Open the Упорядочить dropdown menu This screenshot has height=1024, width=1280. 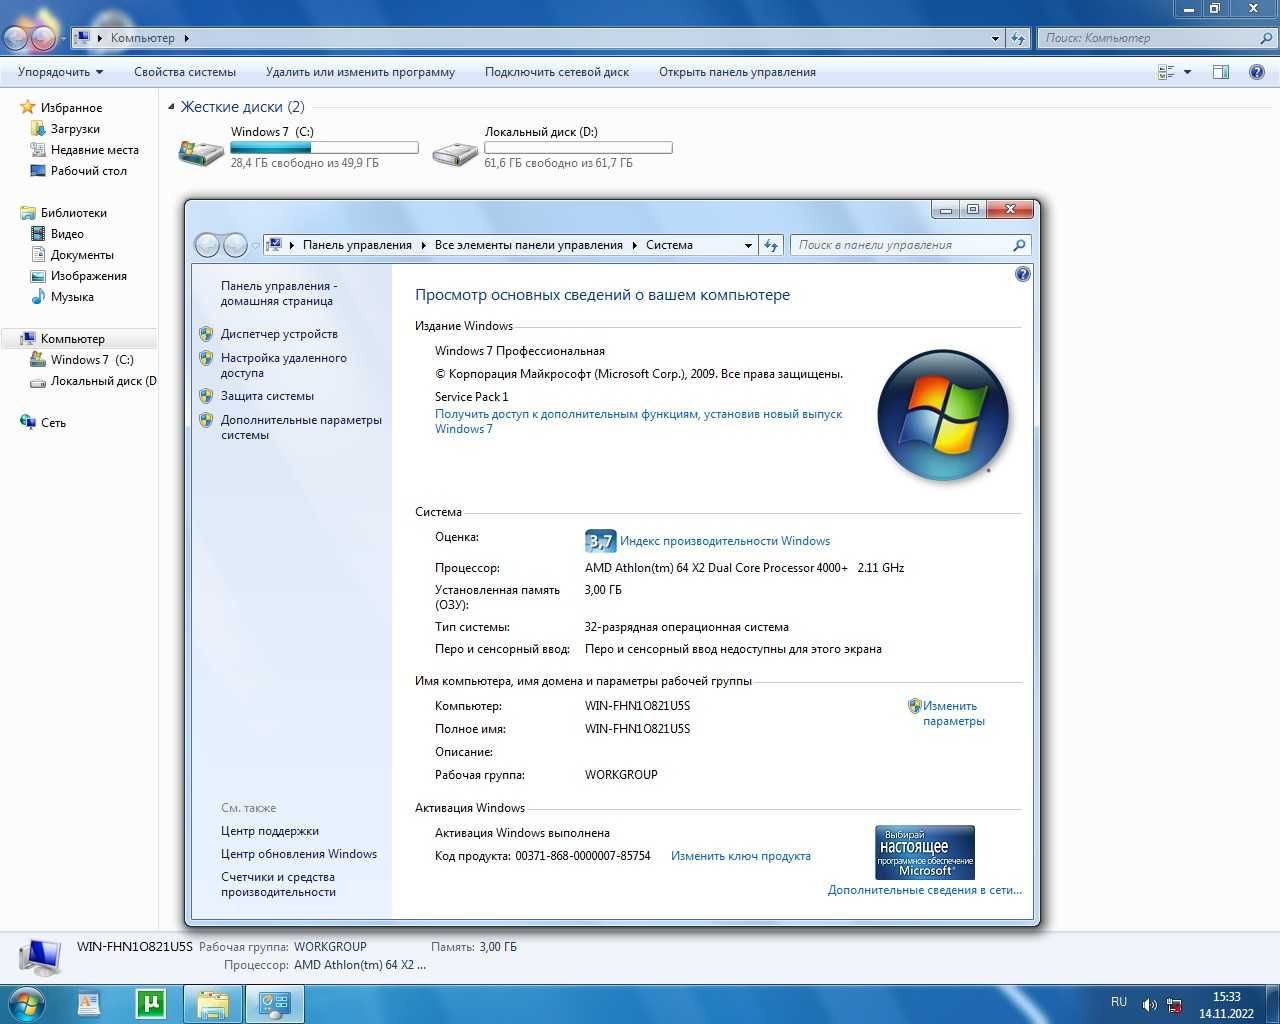60,72
